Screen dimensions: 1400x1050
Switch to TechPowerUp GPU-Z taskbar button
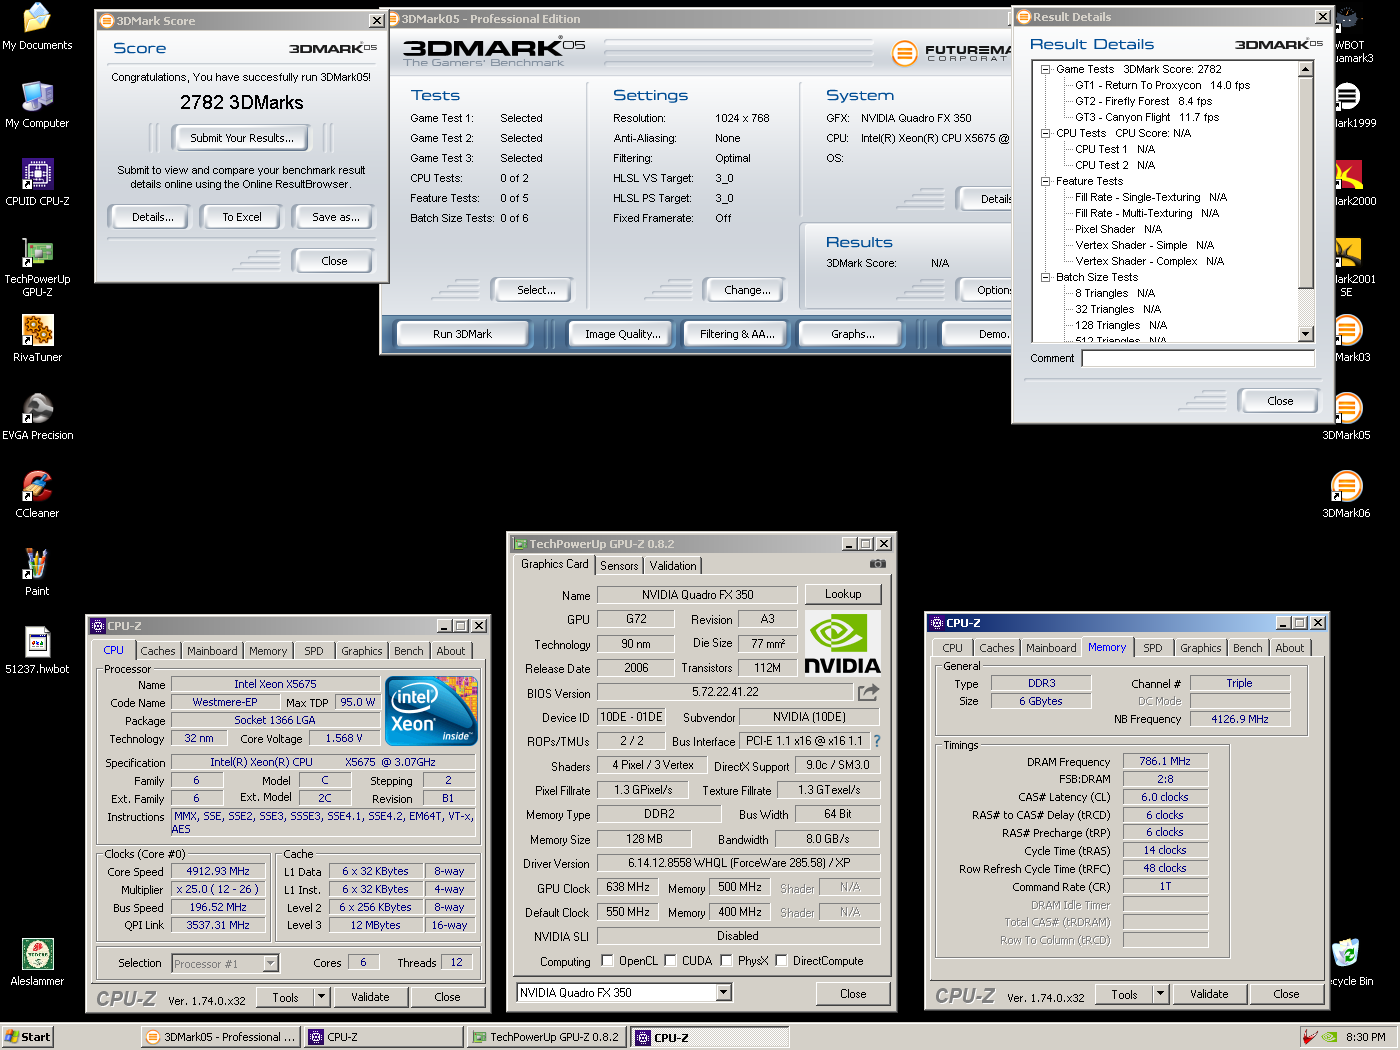pos(547,1037)
